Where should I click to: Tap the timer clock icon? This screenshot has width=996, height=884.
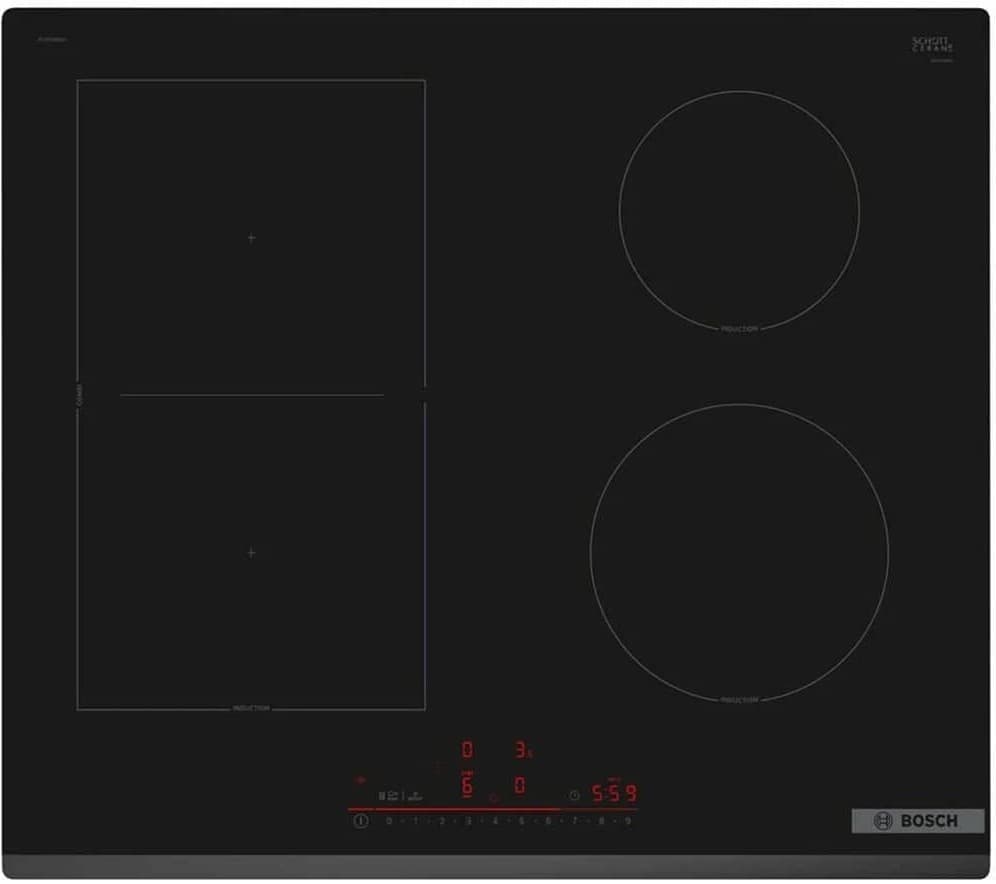point(574,795)
